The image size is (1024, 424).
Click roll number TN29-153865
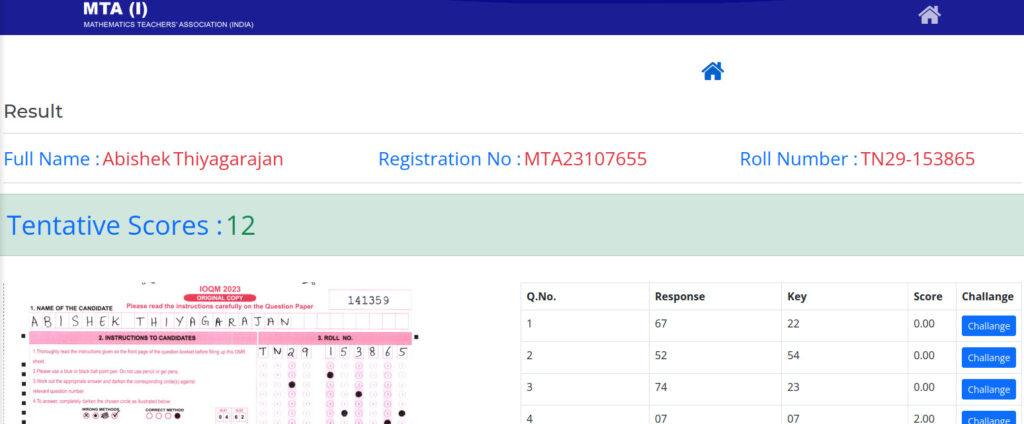coord(917,159)
